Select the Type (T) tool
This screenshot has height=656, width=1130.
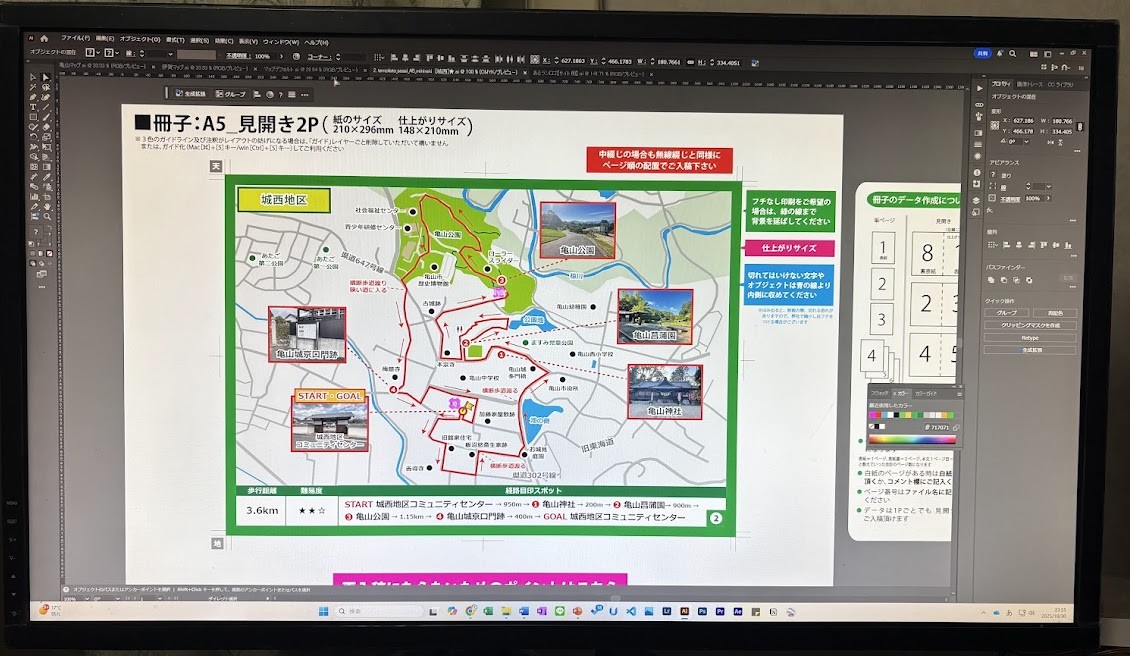click(x=33, y=107)
